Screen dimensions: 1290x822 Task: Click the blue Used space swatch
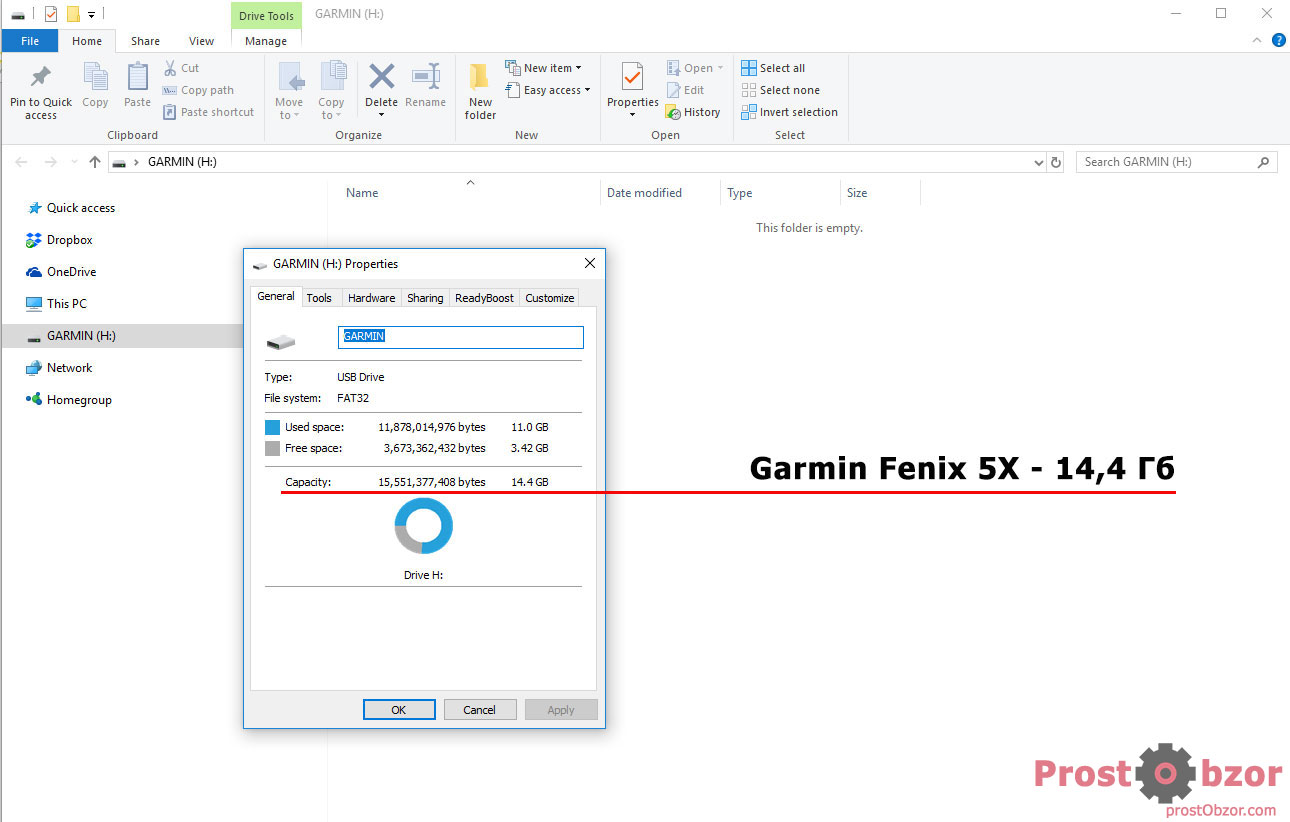point(272,427)
